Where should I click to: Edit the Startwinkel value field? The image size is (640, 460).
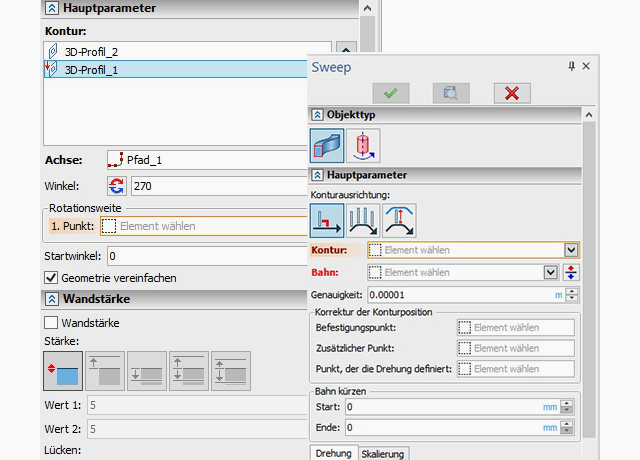207,256
